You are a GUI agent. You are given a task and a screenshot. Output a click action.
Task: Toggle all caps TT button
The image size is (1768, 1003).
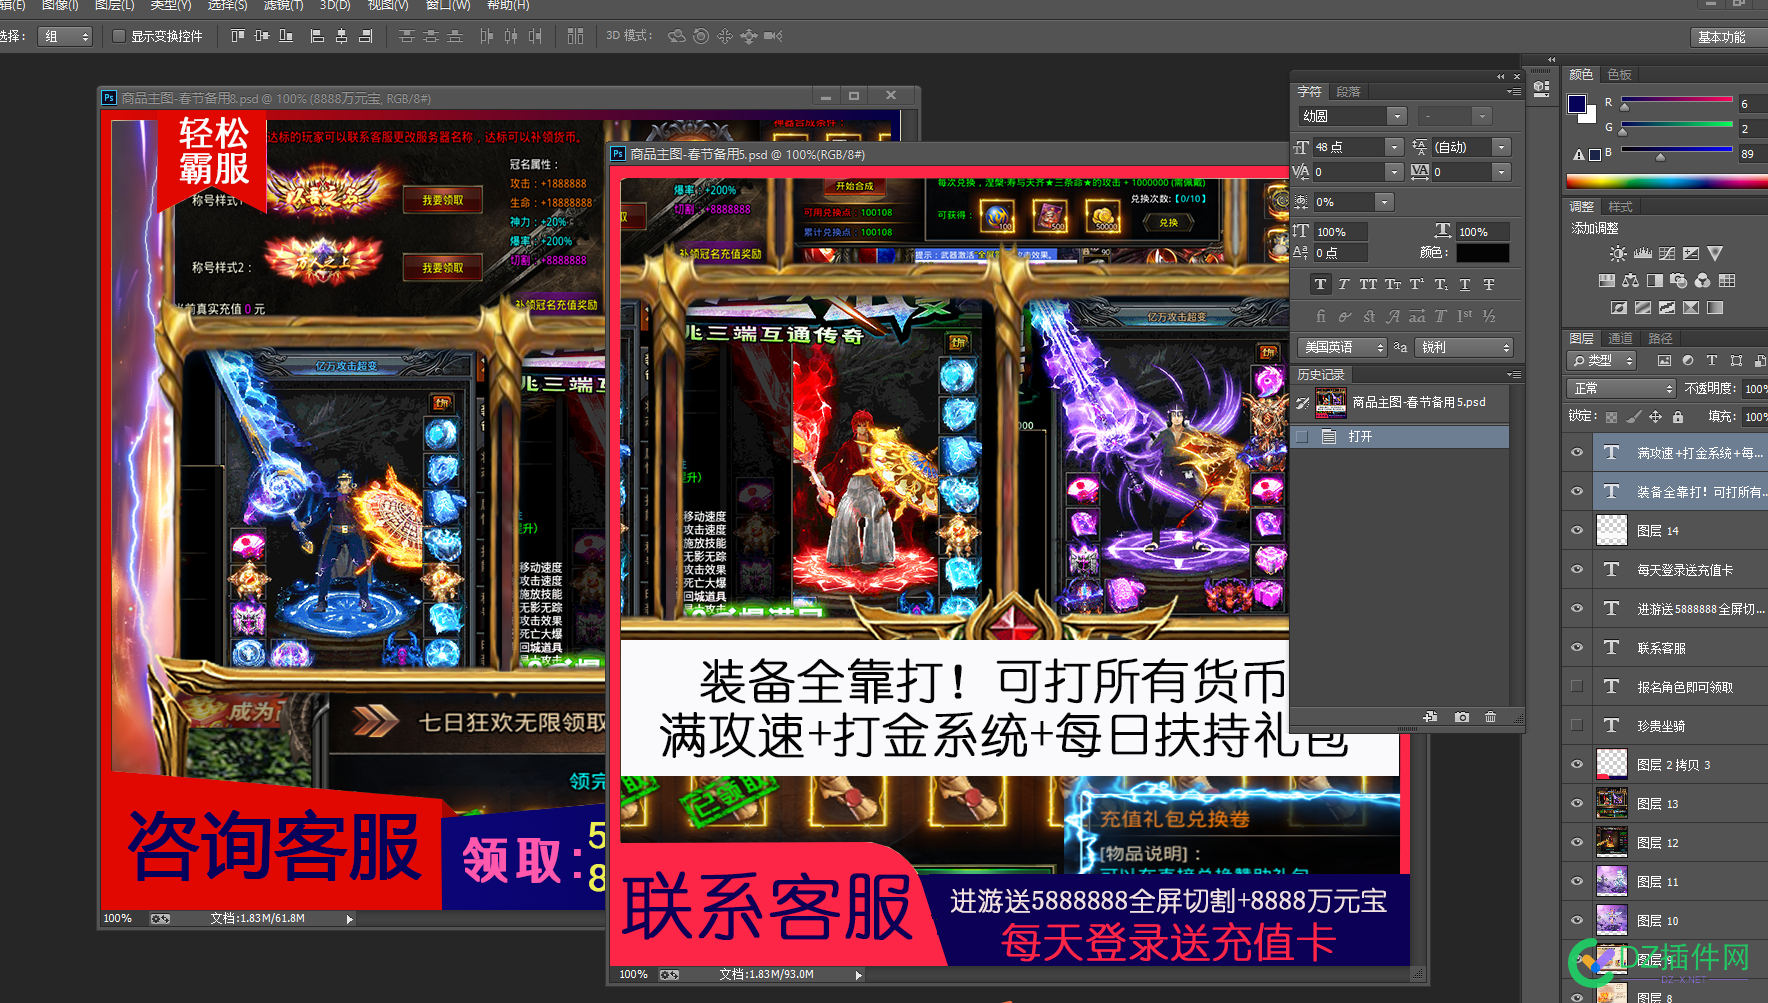[1368, 284]
